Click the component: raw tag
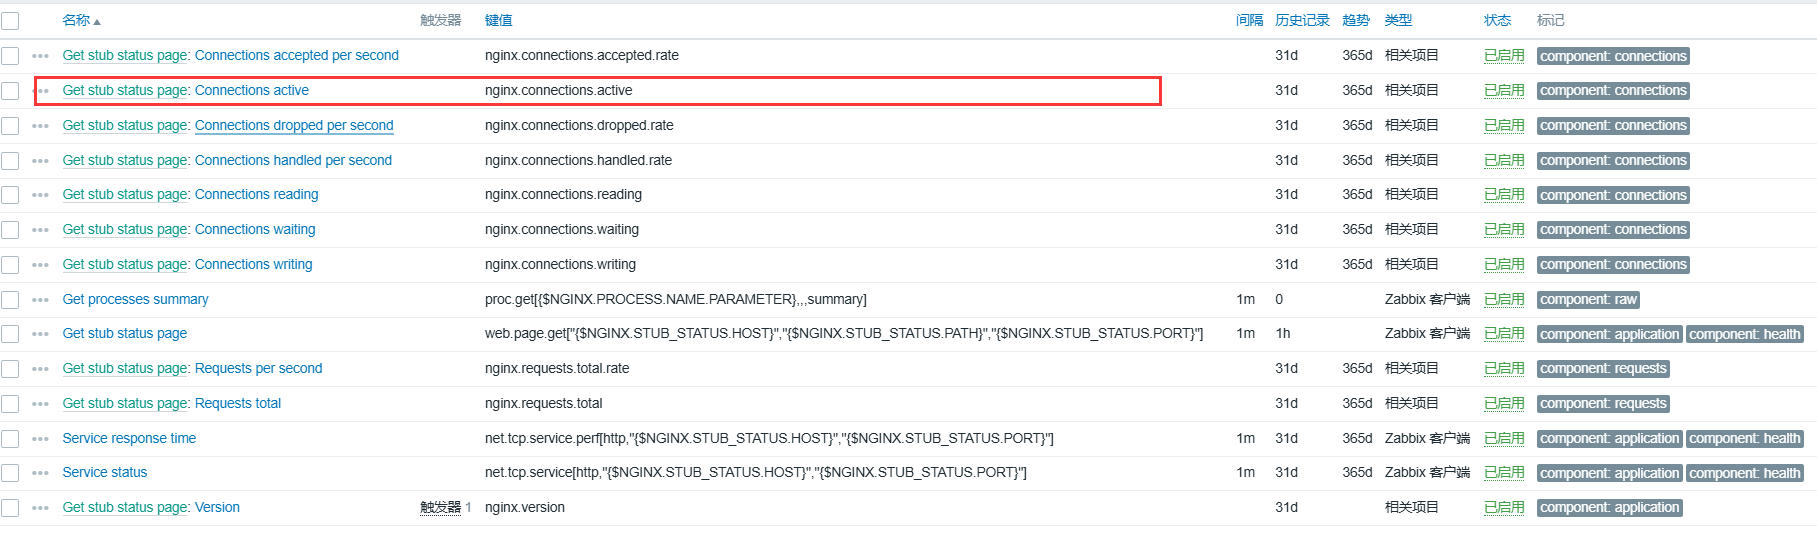The image size is (1817, 534). [1588, 300]
